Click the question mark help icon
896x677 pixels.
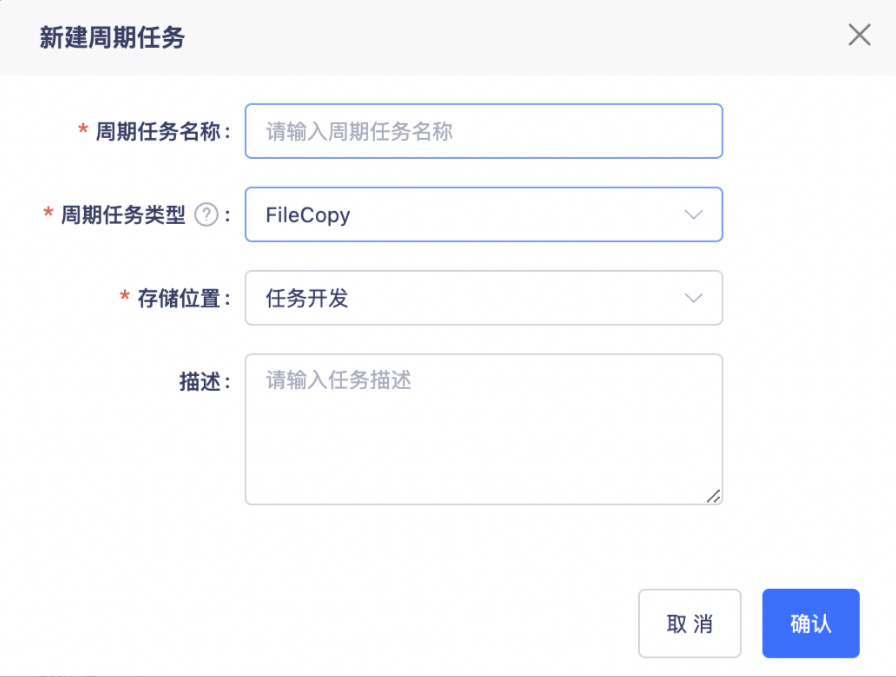(206, 215)
